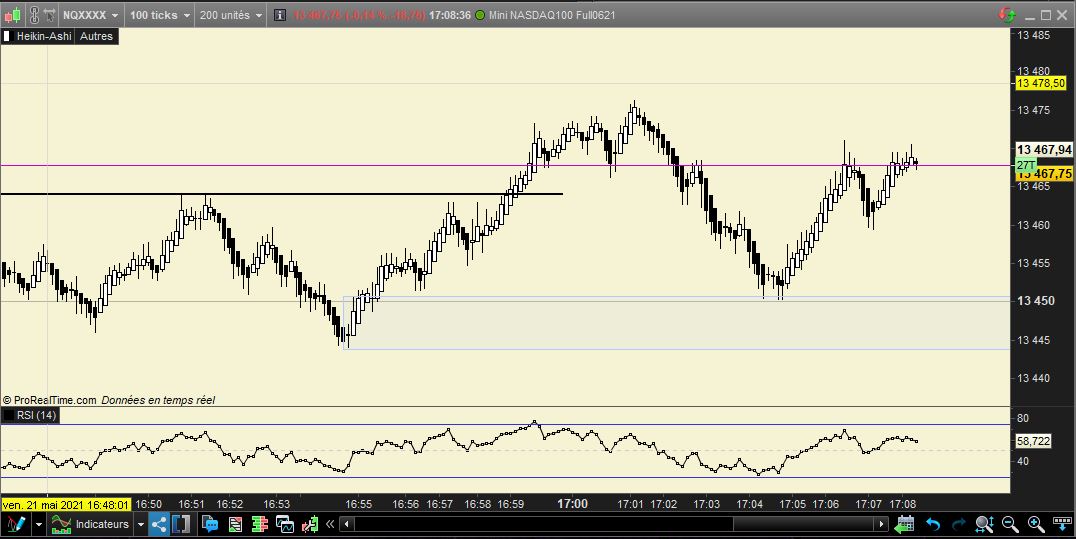Click the bracket template icon
The height and width of the screenshot is (539, 1076).
point(181,525)
